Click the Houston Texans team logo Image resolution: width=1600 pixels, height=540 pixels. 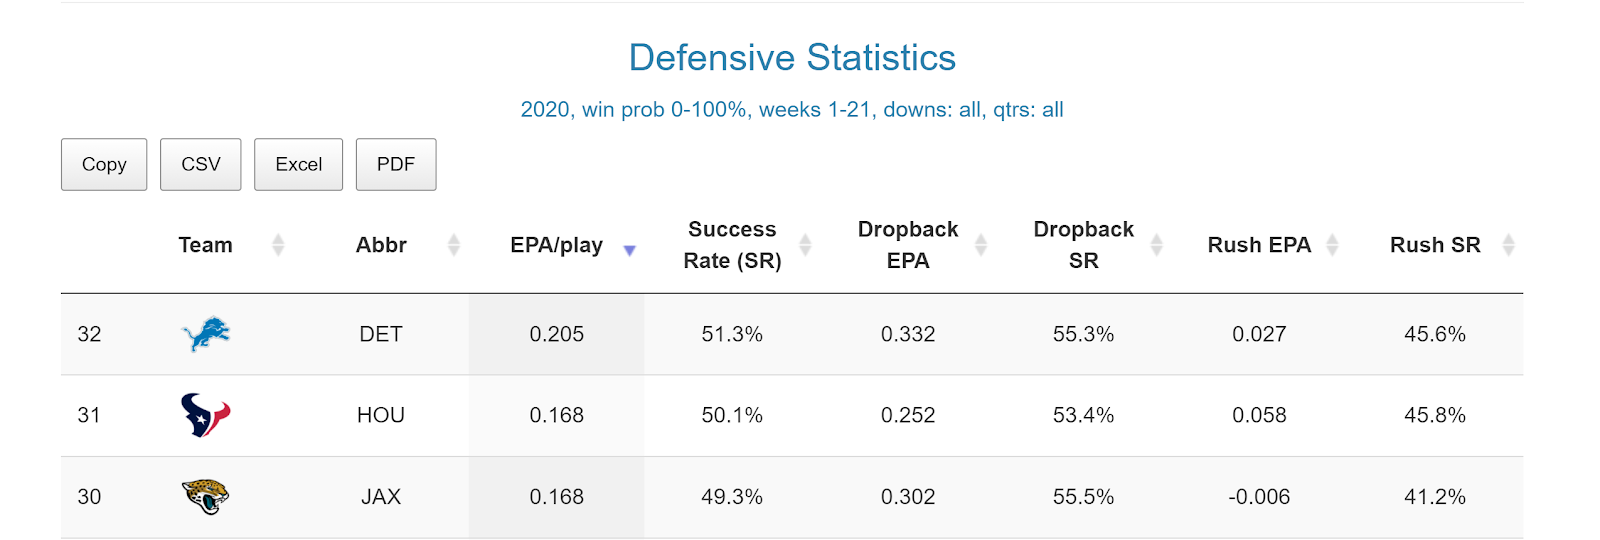coord(206,415)
